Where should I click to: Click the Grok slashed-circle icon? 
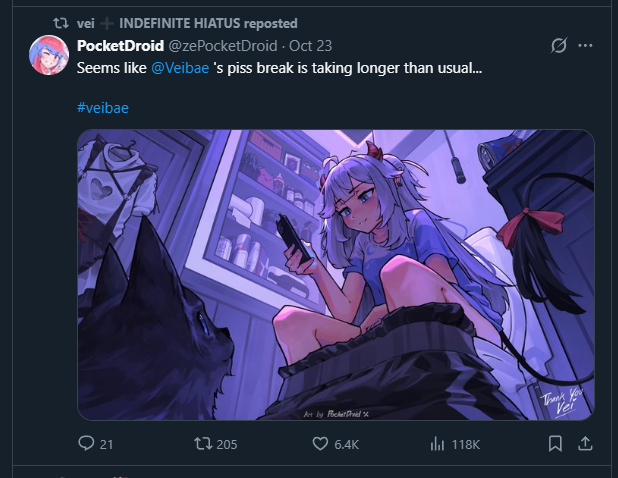click(559, 45)
